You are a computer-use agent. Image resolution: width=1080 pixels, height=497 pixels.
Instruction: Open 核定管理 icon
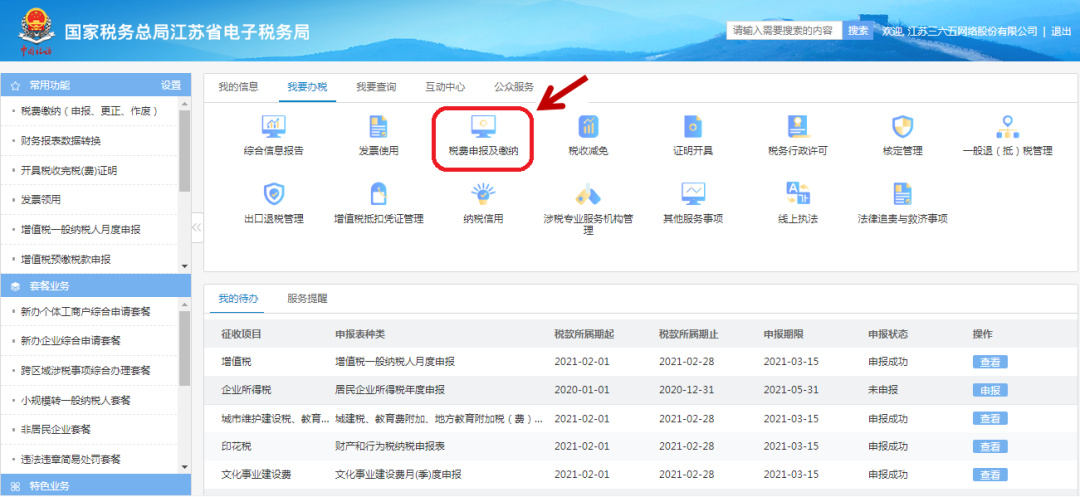click(902, 127)
